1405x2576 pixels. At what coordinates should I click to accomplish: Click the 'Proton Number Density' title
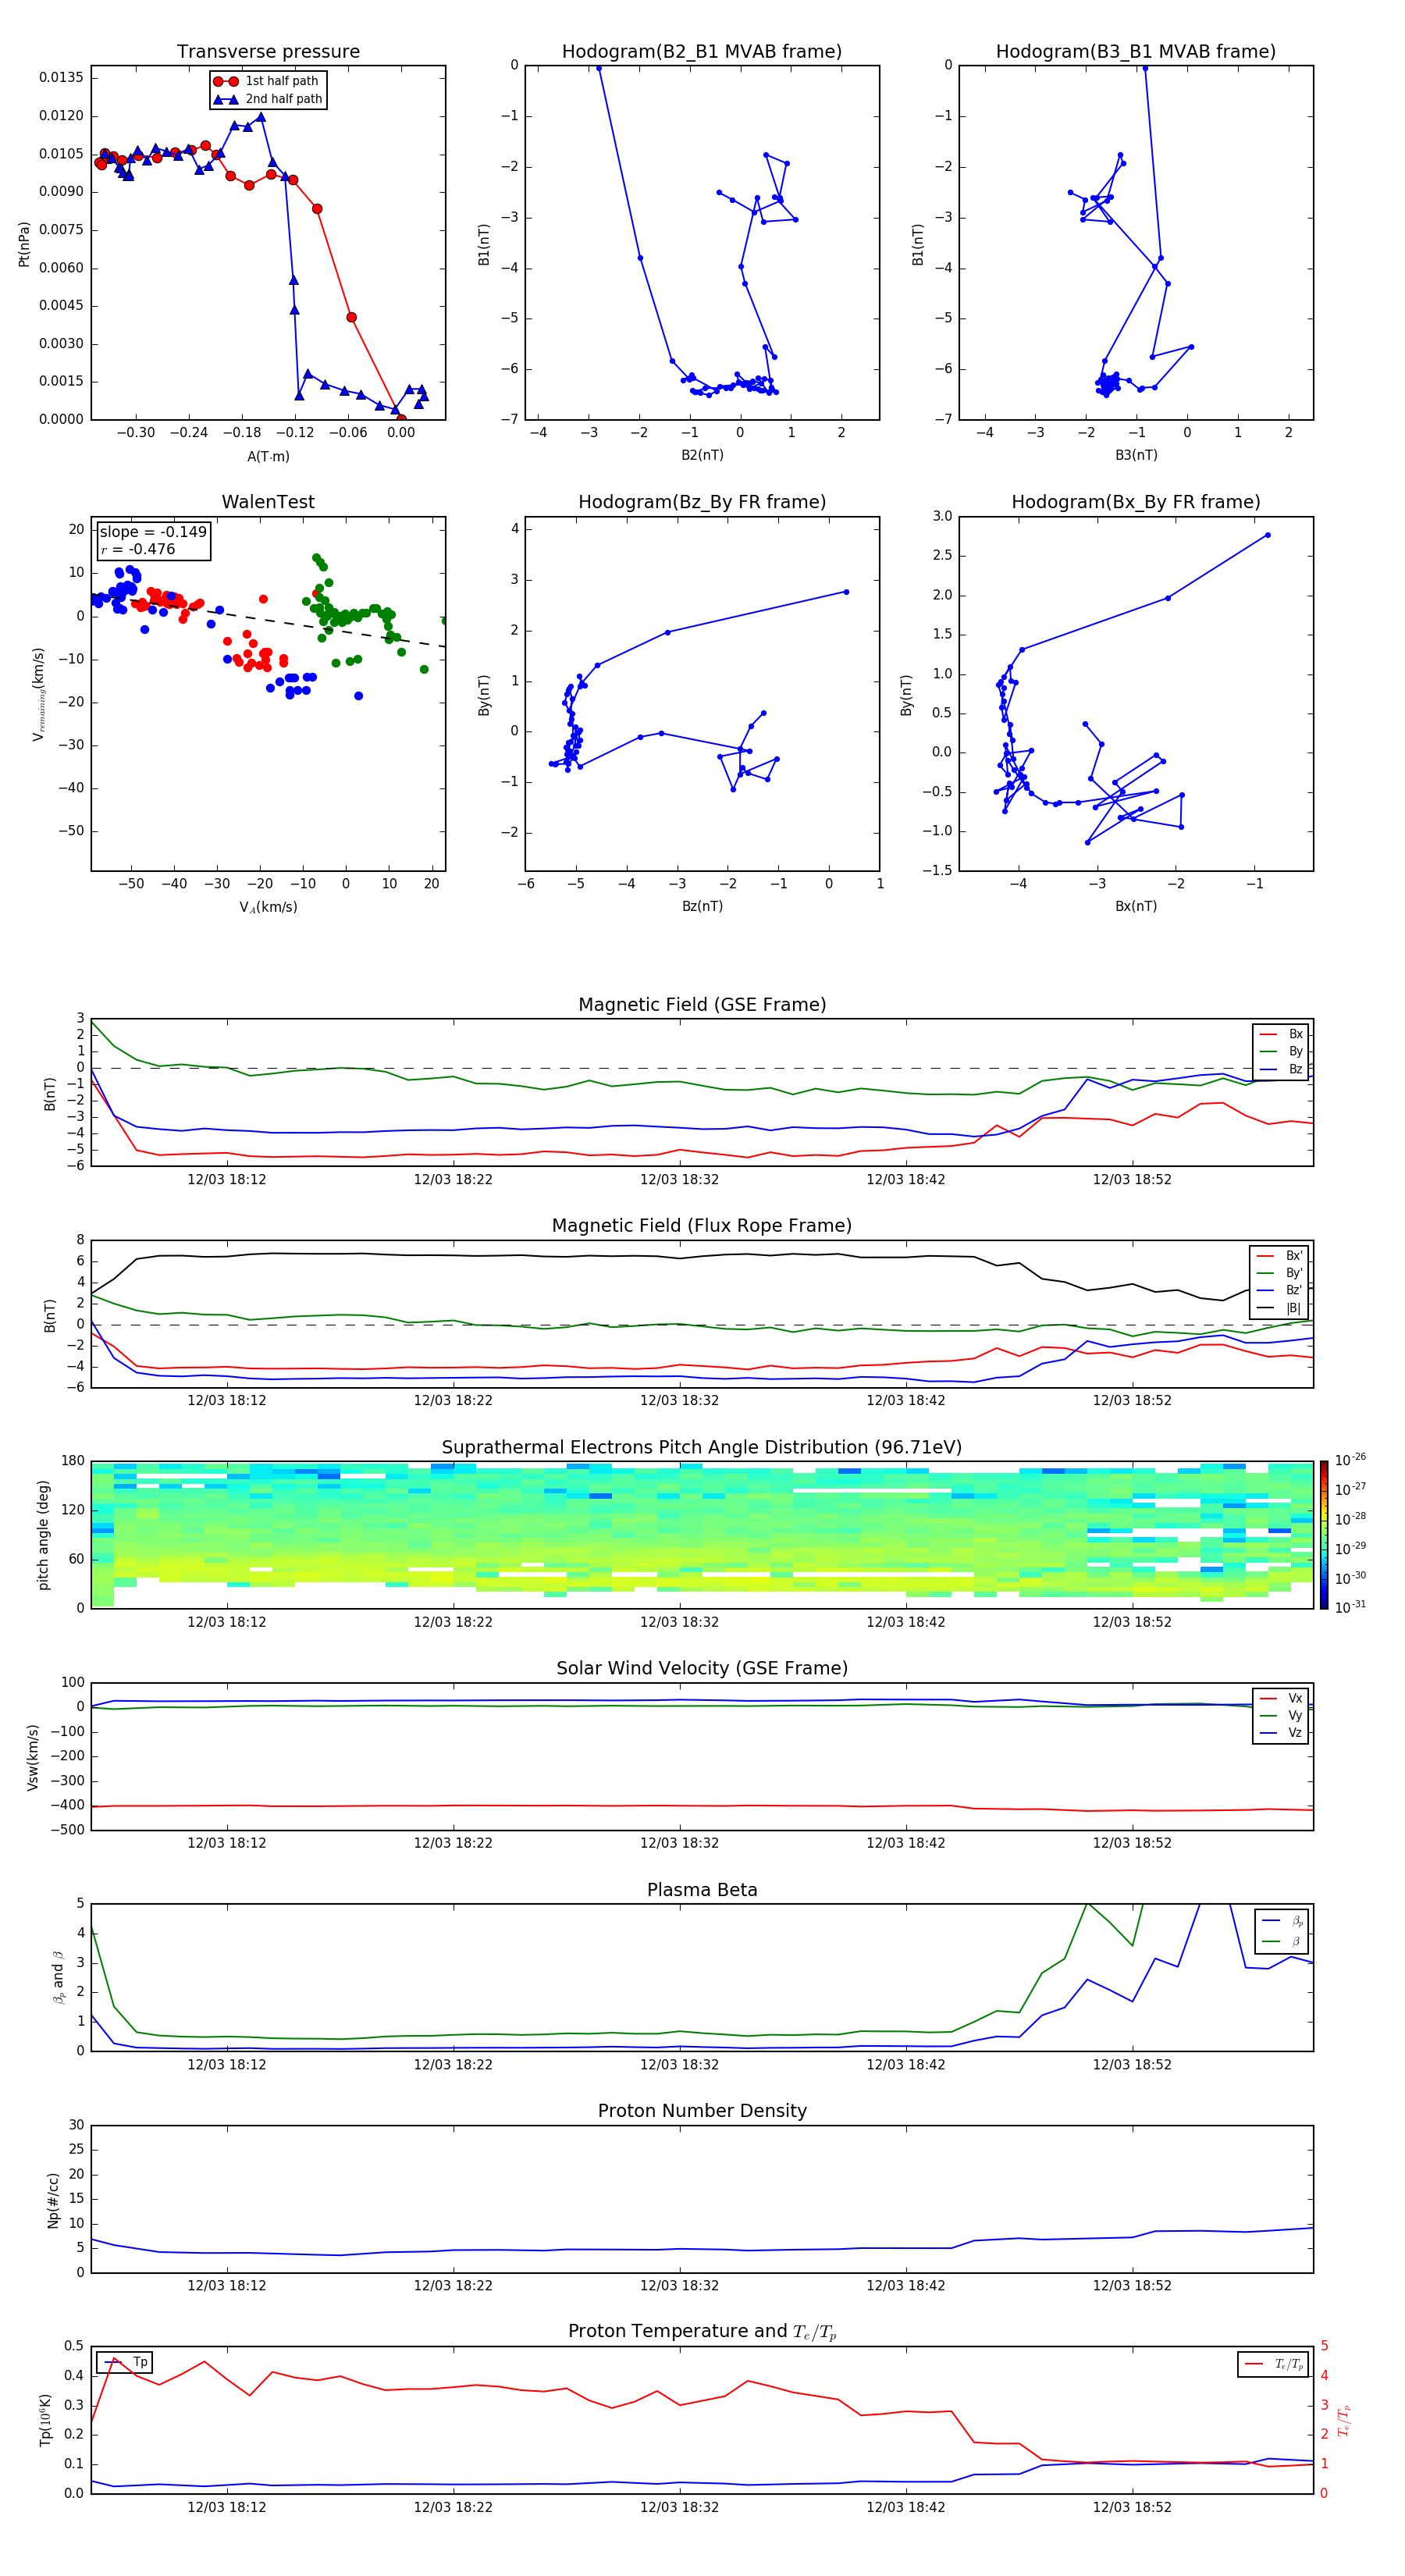tap(702, 2111)
